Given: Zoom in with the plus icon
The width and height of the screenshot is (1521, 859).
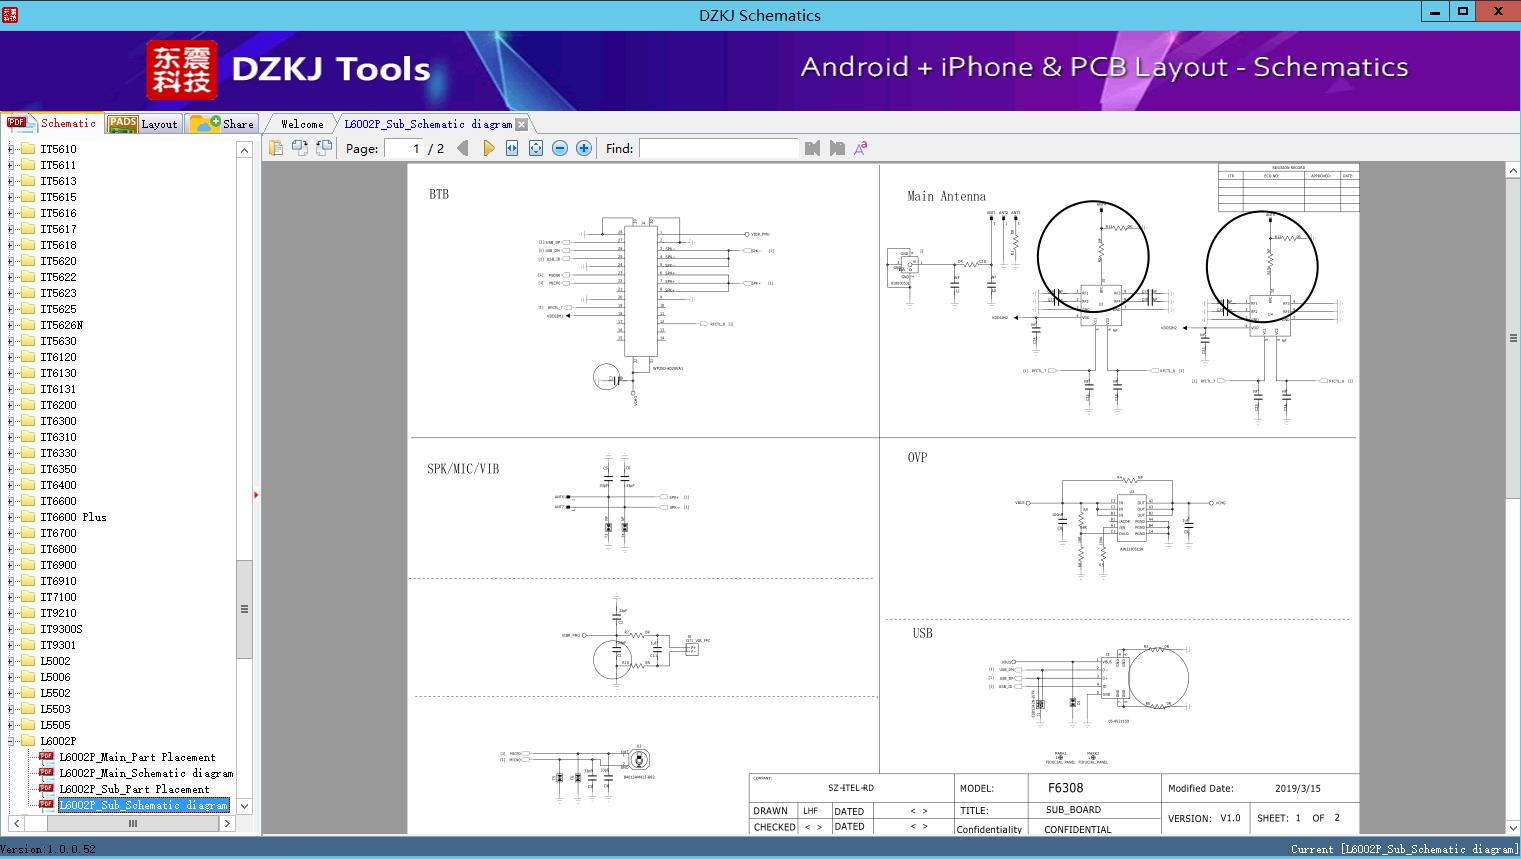Looking at the screenshot, I should (584, 148).
